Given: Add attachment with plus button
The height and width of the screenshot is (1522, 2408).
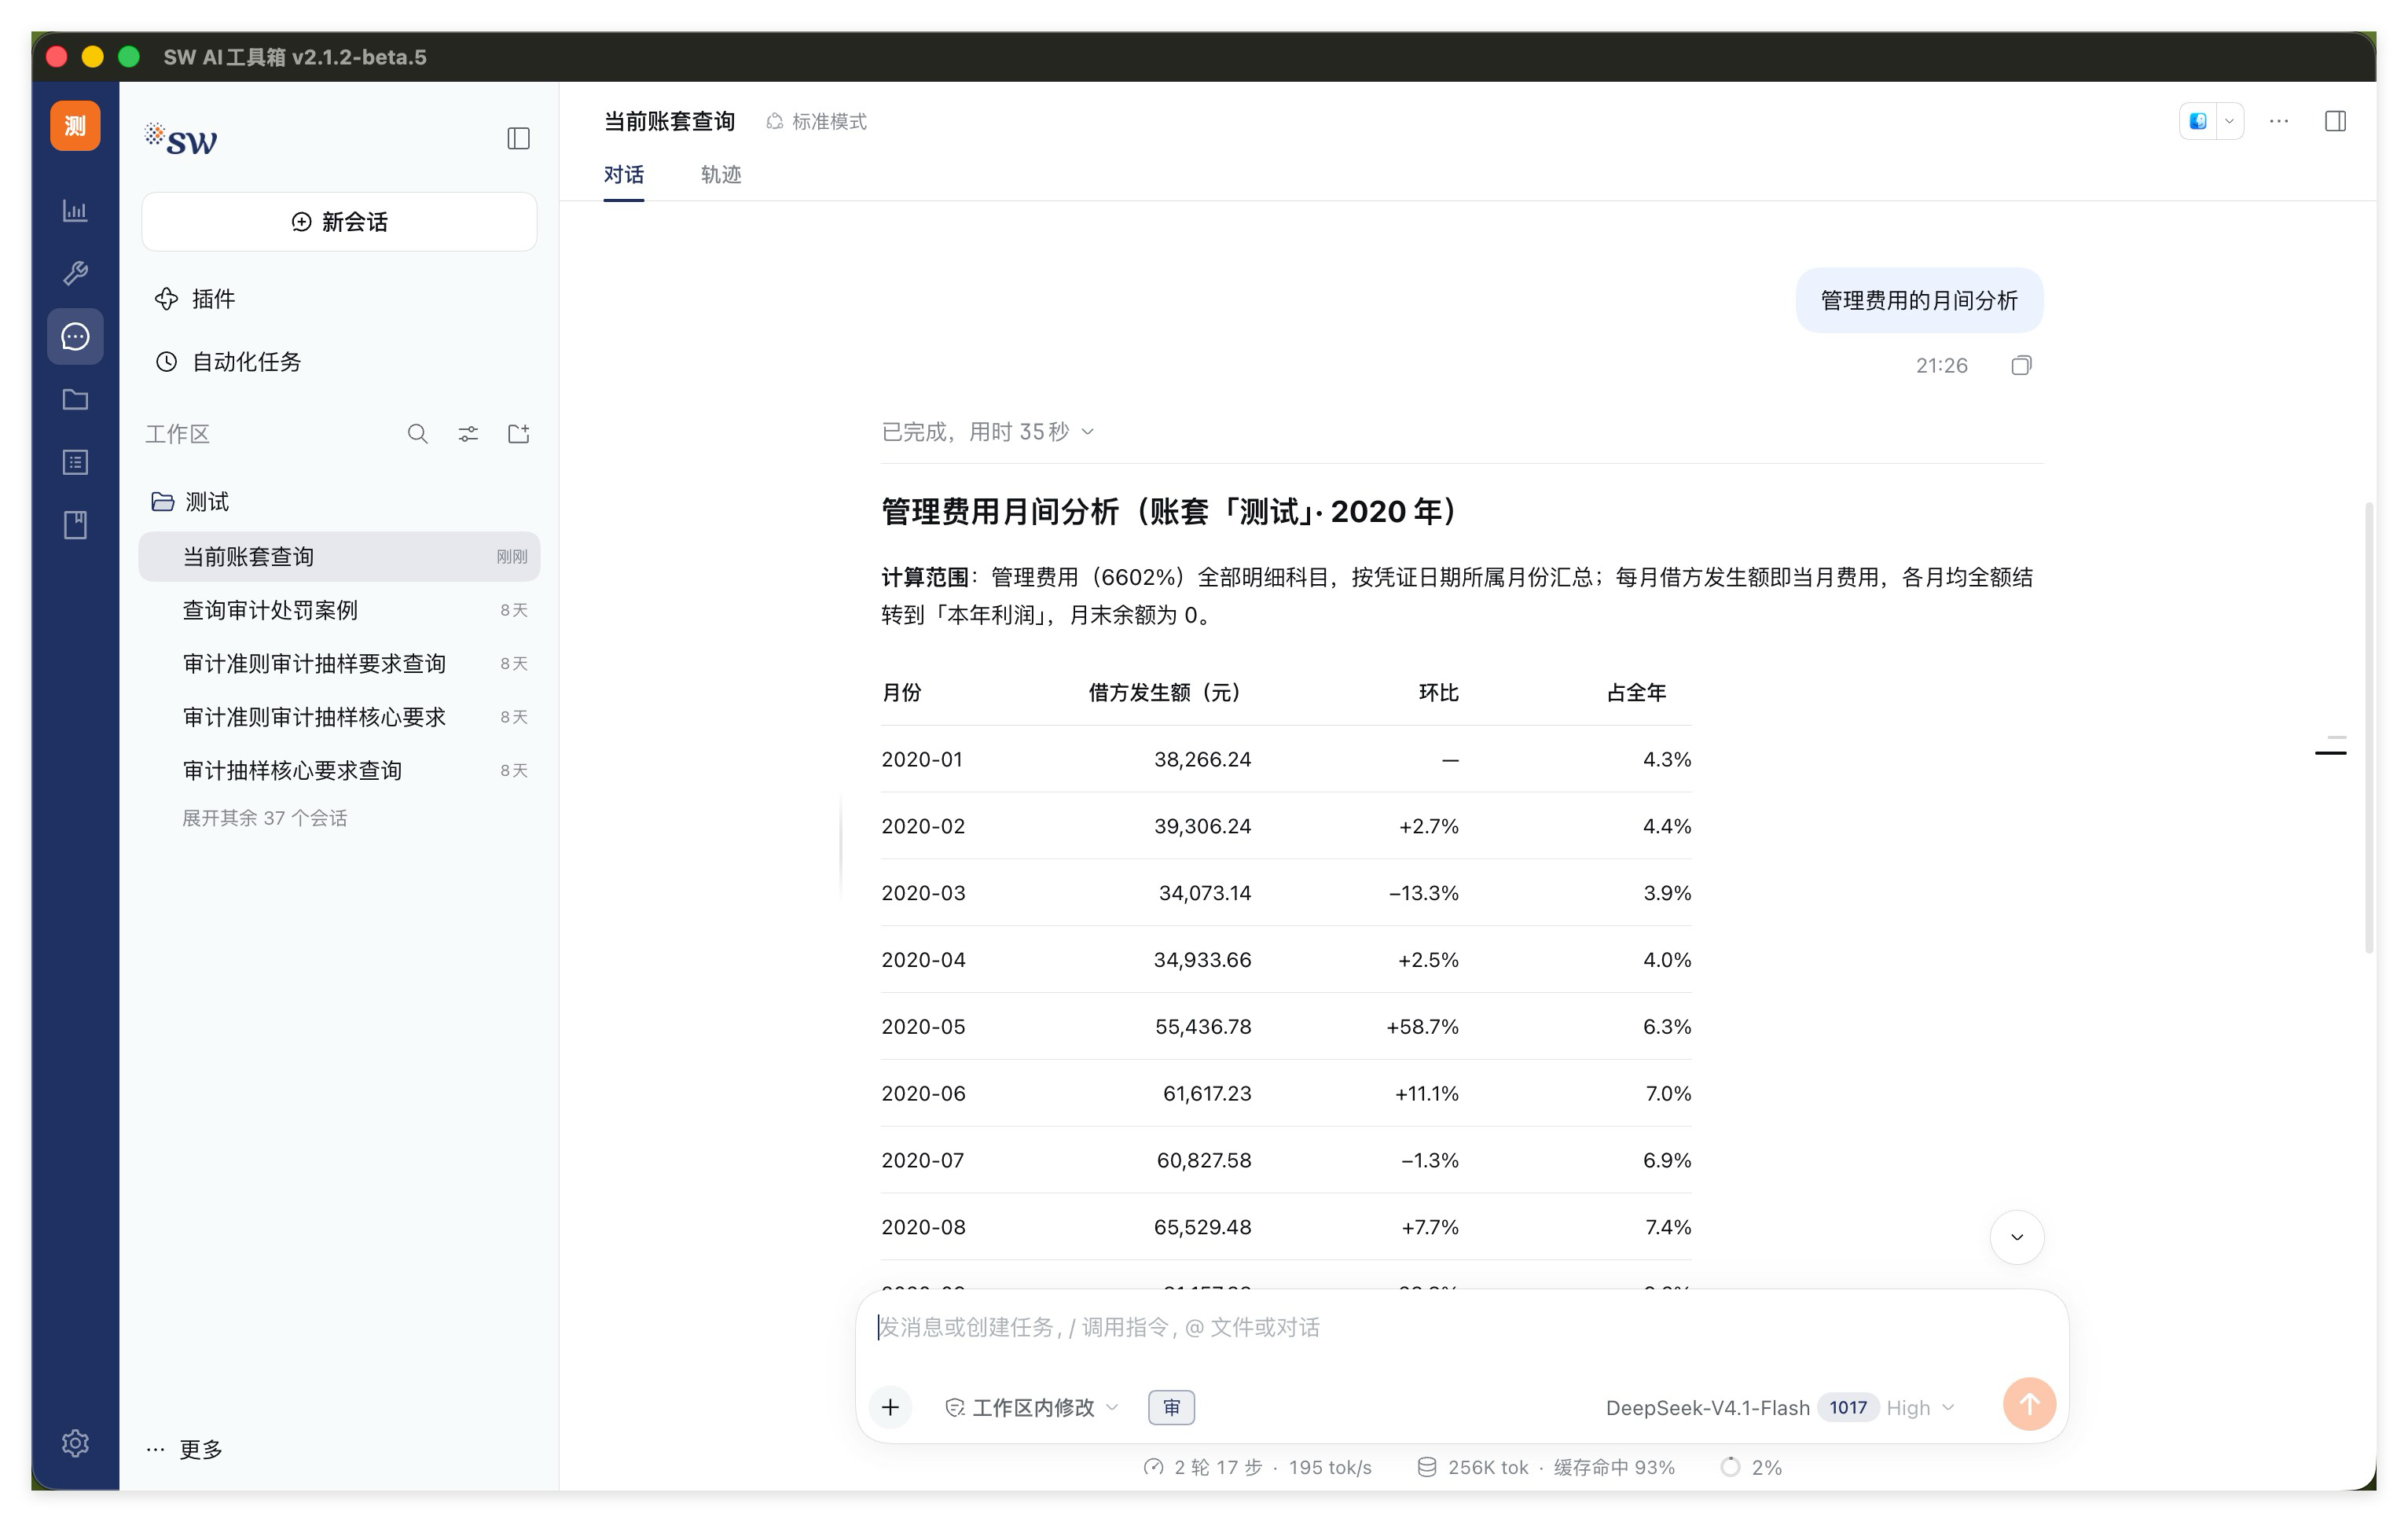Looking at the screenshot, I should click(890, 1407).
